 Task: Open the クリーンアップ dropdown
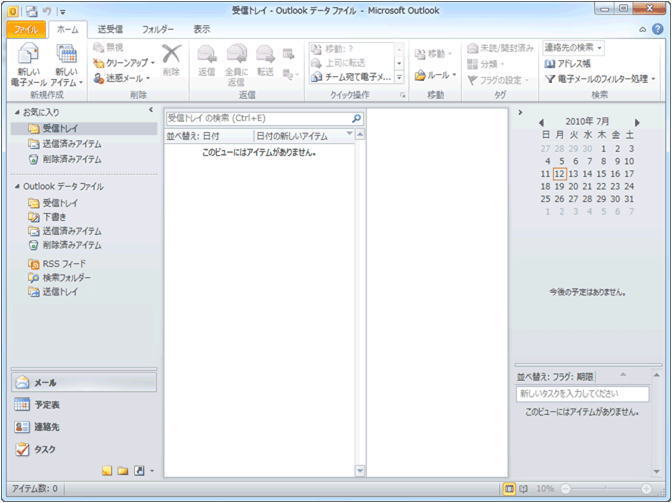(x=124, y=63)
